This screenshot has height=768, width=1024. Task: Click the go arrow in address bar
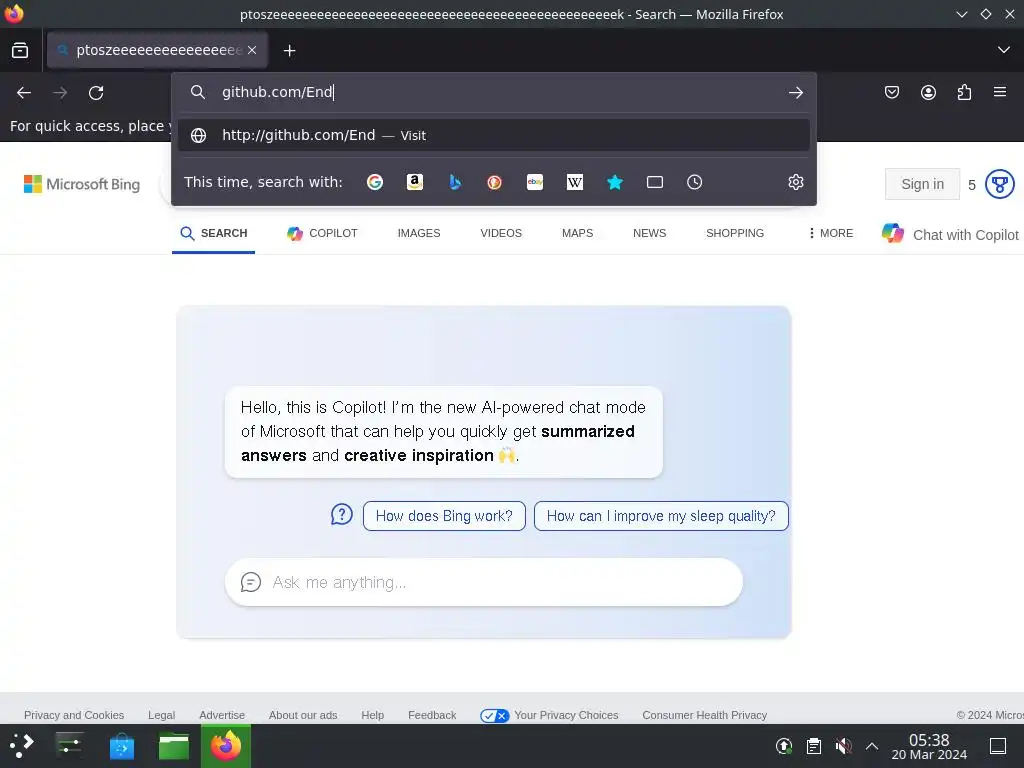point(795,93)
